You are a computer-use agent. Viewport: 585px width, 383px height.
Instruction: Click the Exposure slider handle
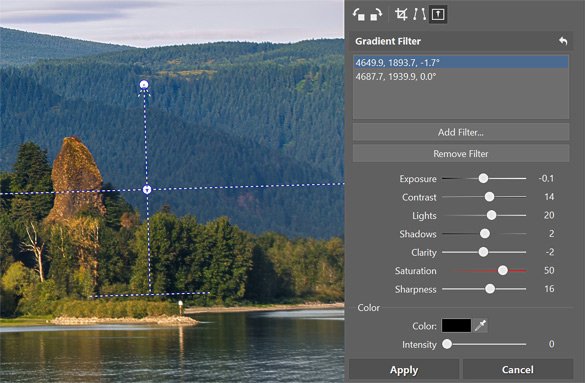point(483,178)
